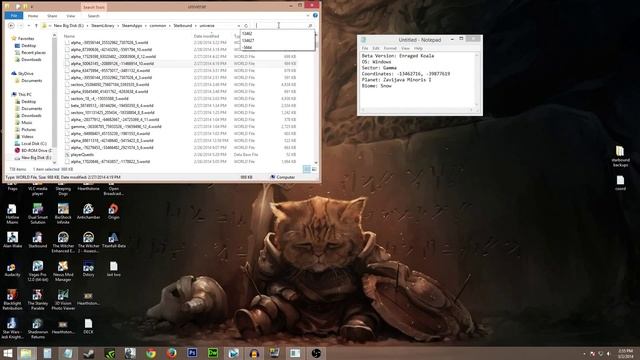Select Local Disk (C:) in the navigation pane

[34, 143]
